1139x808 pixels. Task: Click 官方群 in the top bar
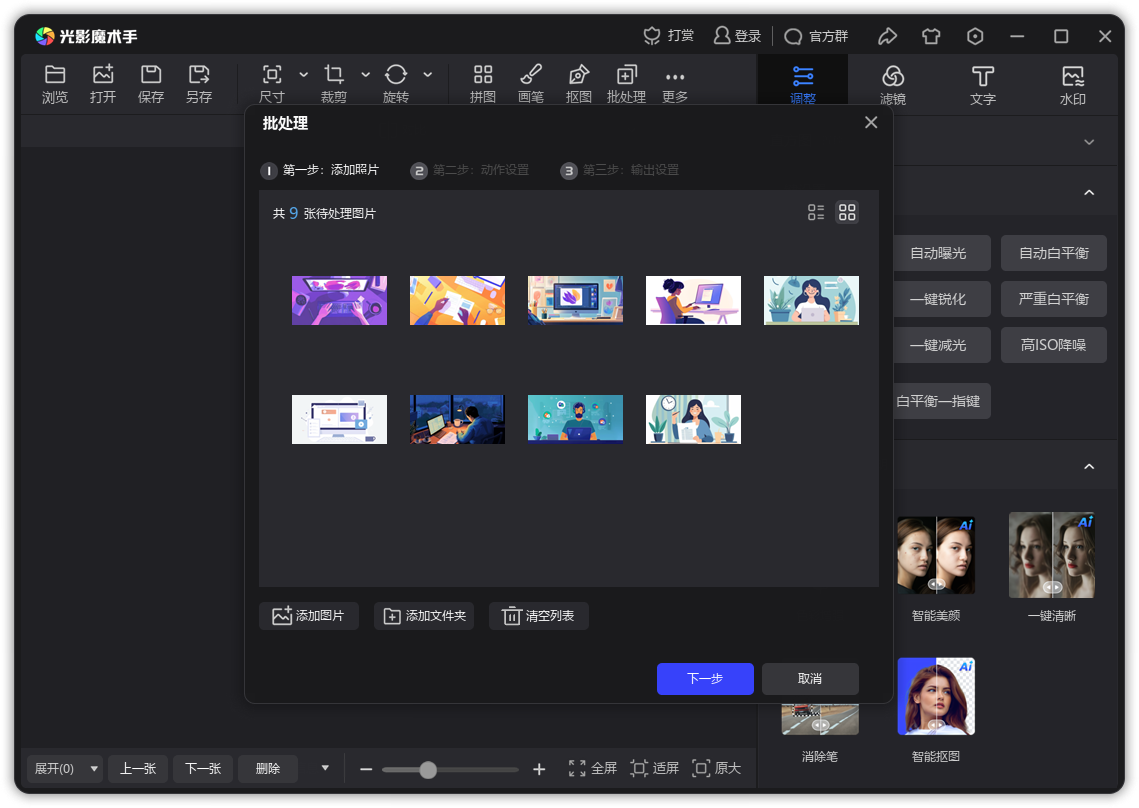pyautogui.click(x=817, y=36)
